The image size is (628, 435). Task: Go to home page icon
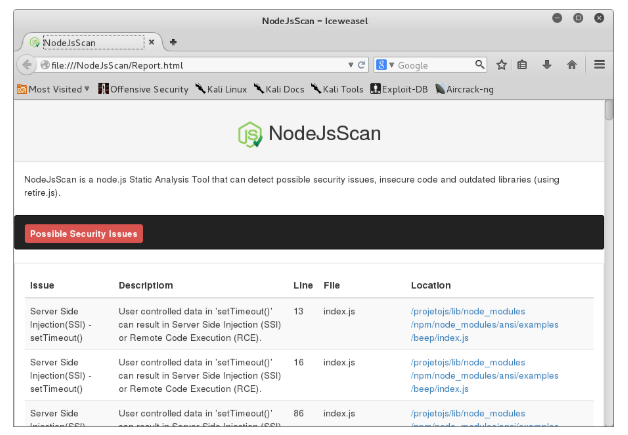click(x=572, y=64)
